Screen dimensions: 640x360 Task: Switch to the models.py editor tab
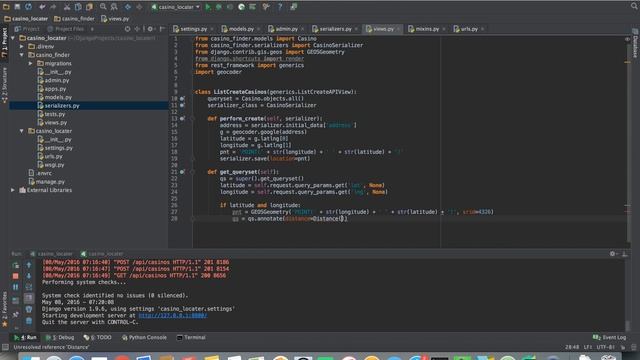pyautogui.click(x=241, y=29)
